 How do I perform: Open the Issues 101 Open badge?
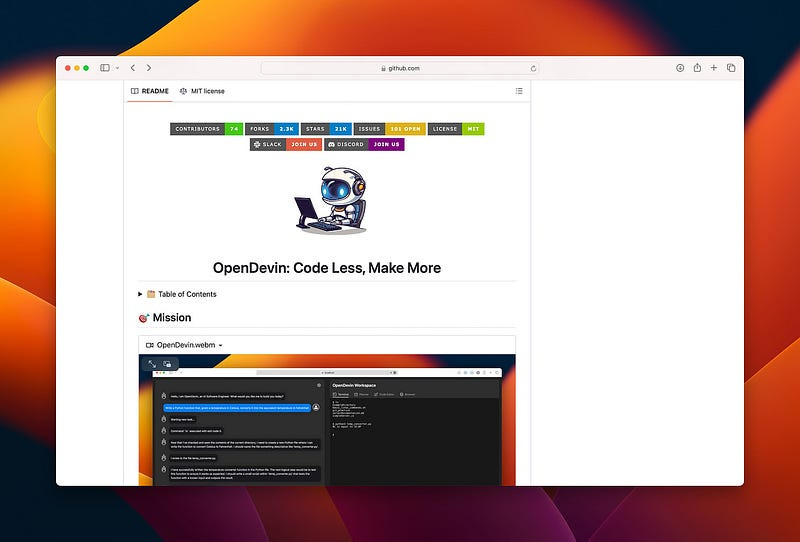(390, 129)
